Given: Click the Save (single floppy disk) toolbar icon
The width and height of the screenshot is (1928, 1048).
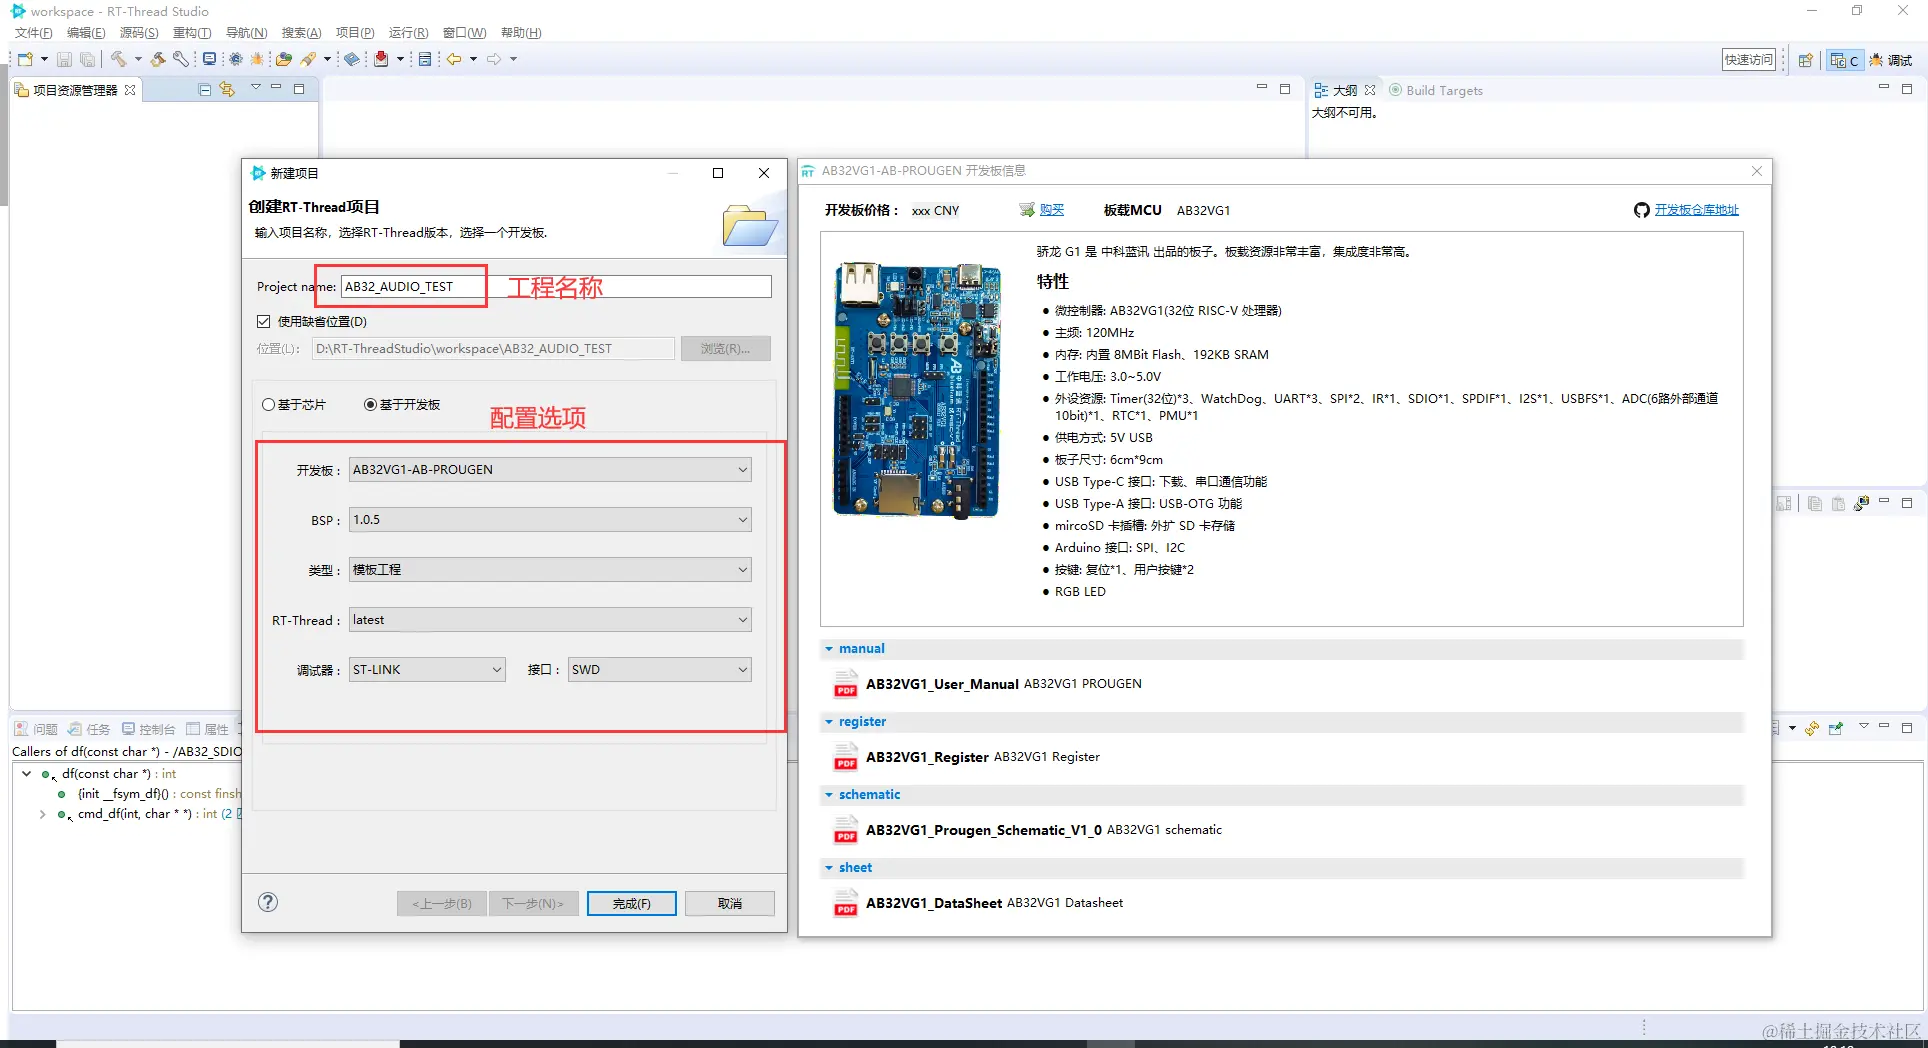Looking at the screenshot, I should tap(64, 59).
